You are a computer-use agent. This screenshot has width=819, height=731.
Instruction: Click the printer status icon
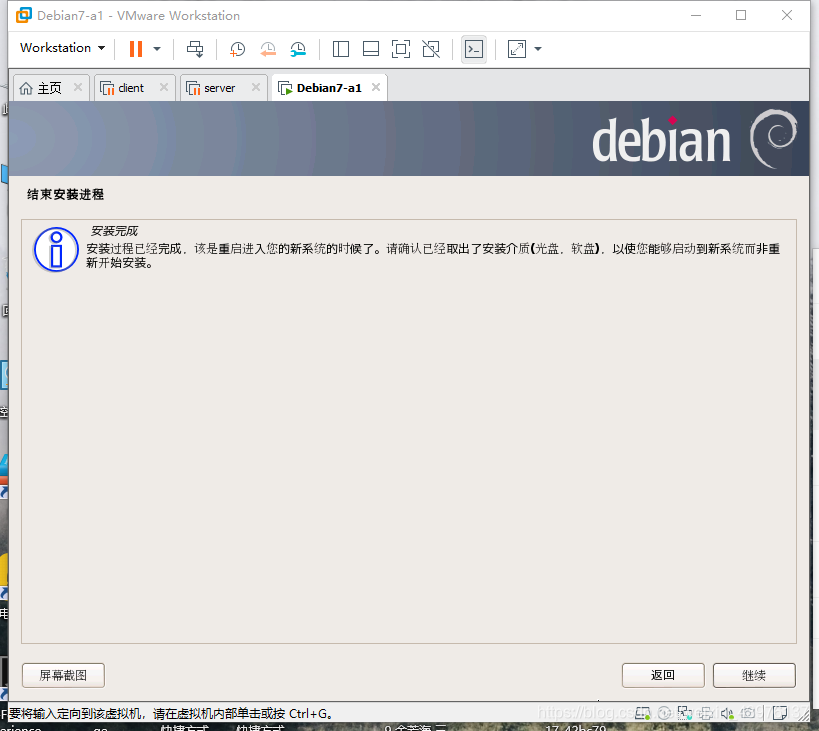pyautogui.click(x=706, y=713)
